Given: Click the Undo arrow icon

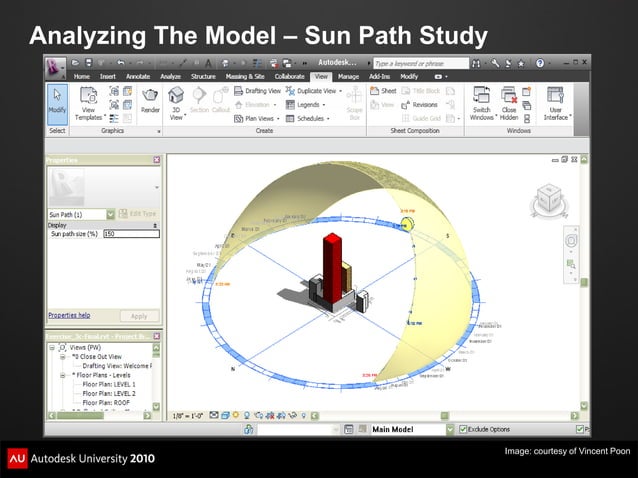Looking at the screenshot, I should tap(121, 63).
